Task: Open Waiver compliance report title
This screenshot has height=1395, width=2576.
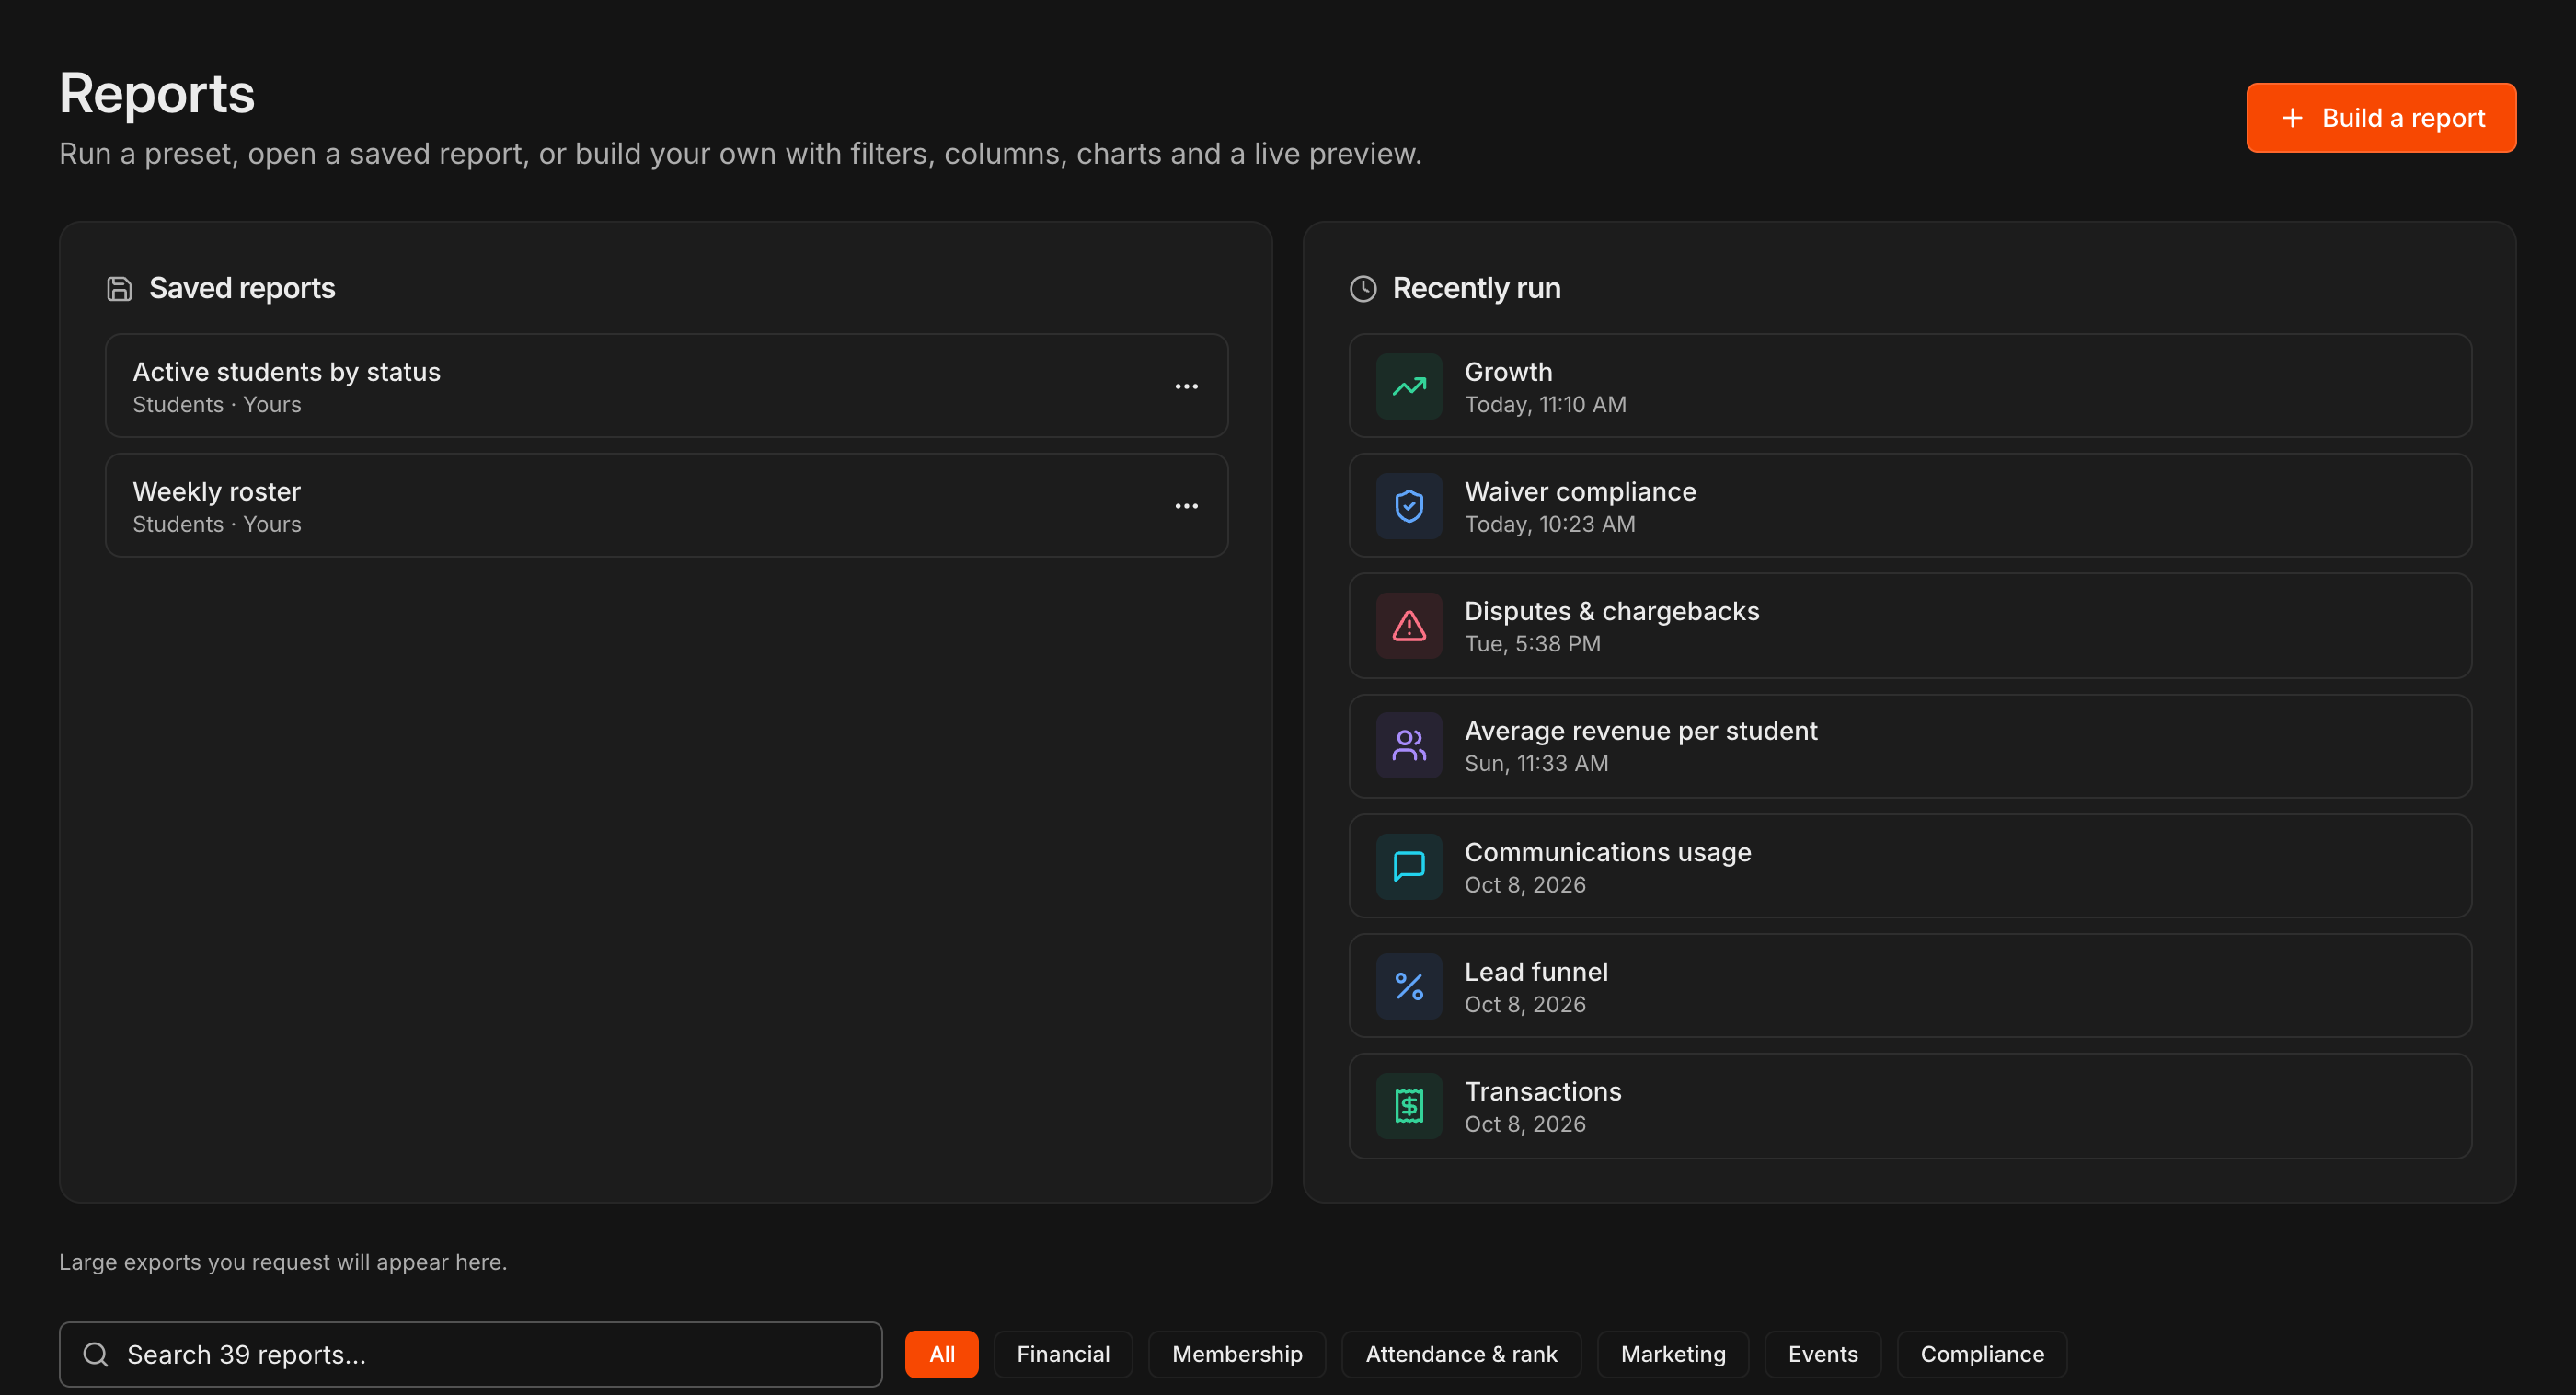Action: tap(1580, 492)
